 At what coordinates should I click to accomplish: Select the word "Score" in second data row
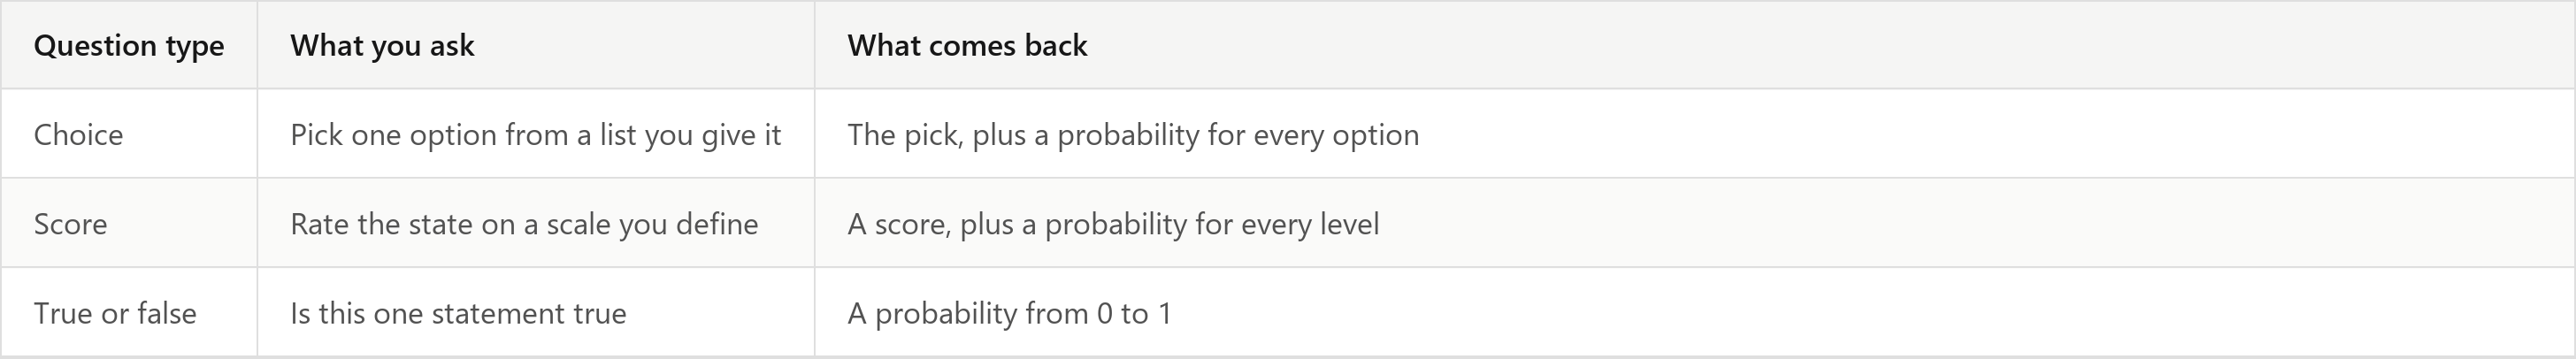(70, 223)
